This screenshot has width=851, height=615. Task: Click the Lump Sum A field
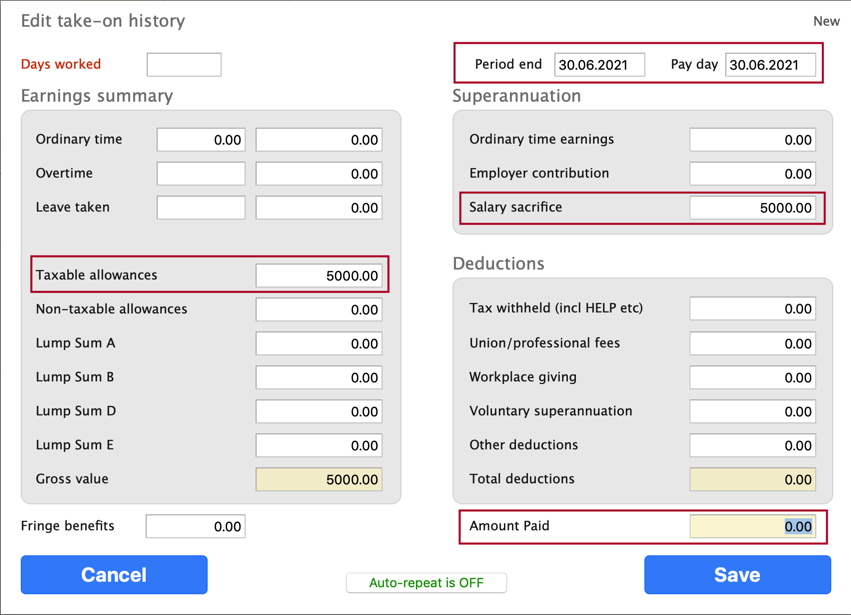319,343
